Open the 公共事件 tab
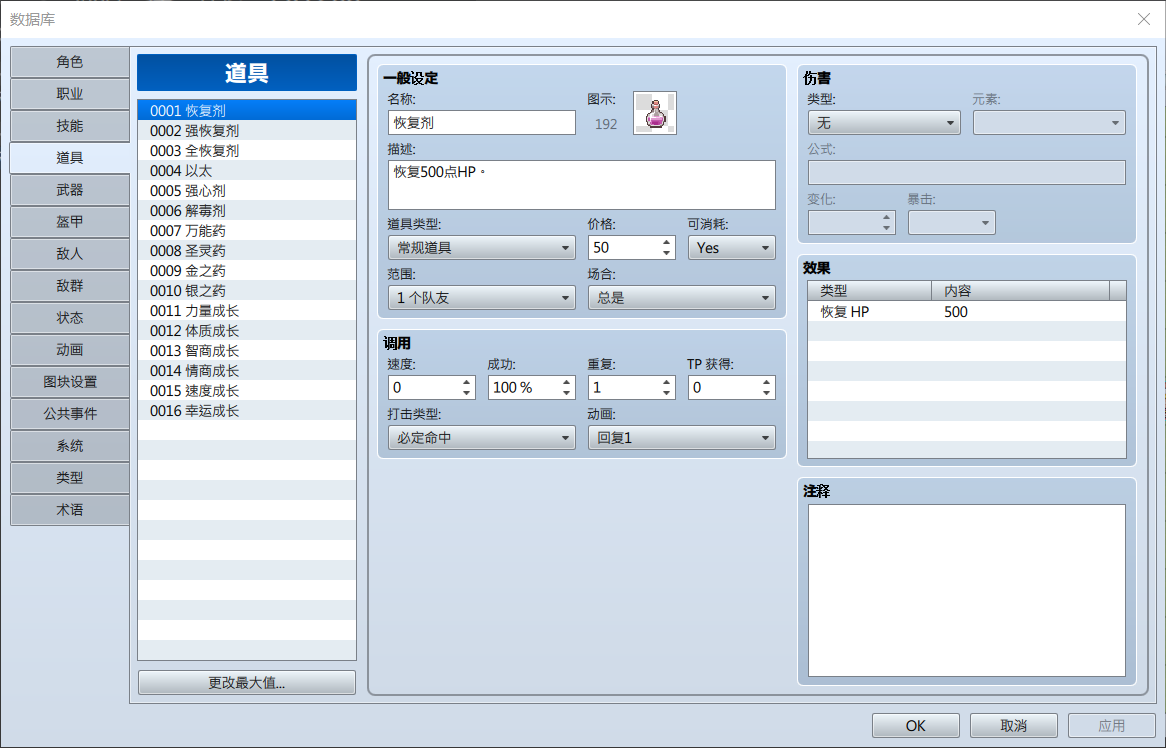1166x748 pixels. pos(70,413)
